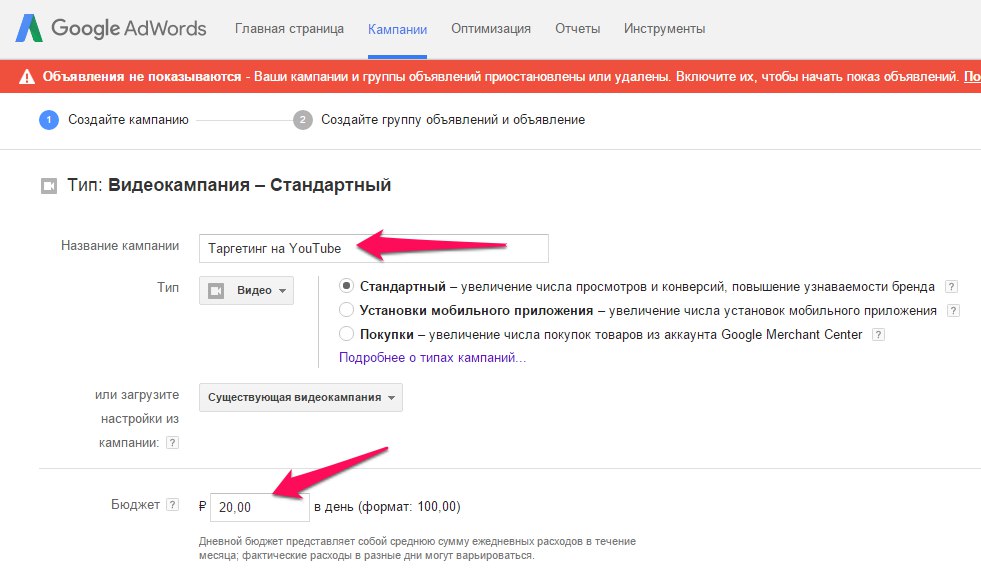Click step 2 circle for ad group creation
The width and height of the screenshot is (981, 570).
click(x=303, y=120)
